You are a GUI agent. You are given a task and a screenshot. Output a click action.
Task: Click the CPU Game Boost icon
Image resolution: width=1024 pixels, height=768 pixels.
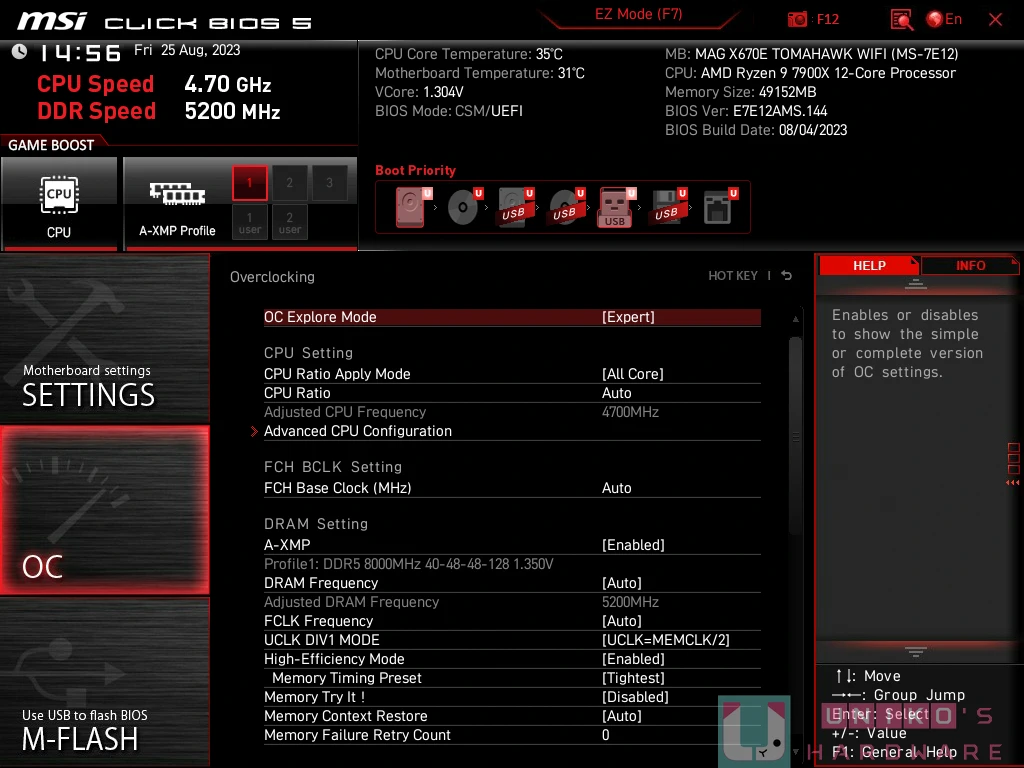tap(59, 195)
